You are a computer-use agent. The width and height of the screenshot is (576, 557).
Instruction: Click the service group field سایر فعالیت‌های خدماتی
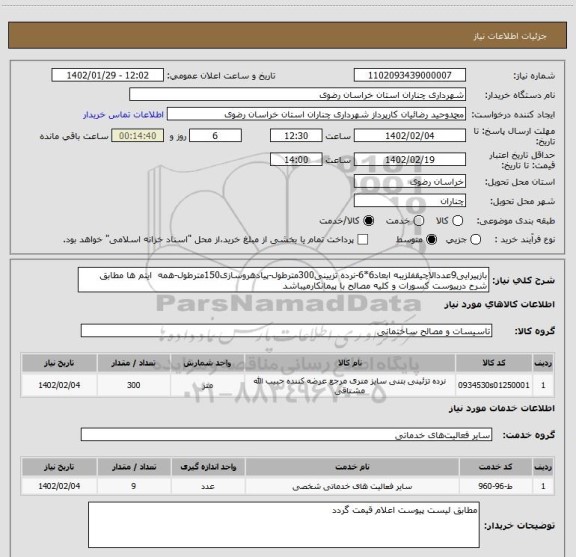pos(286,434)
